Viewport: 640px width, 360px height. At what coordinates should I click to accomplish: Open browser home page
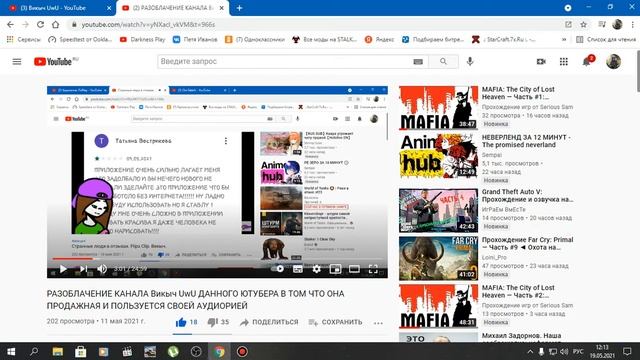[x=56, y=24]
